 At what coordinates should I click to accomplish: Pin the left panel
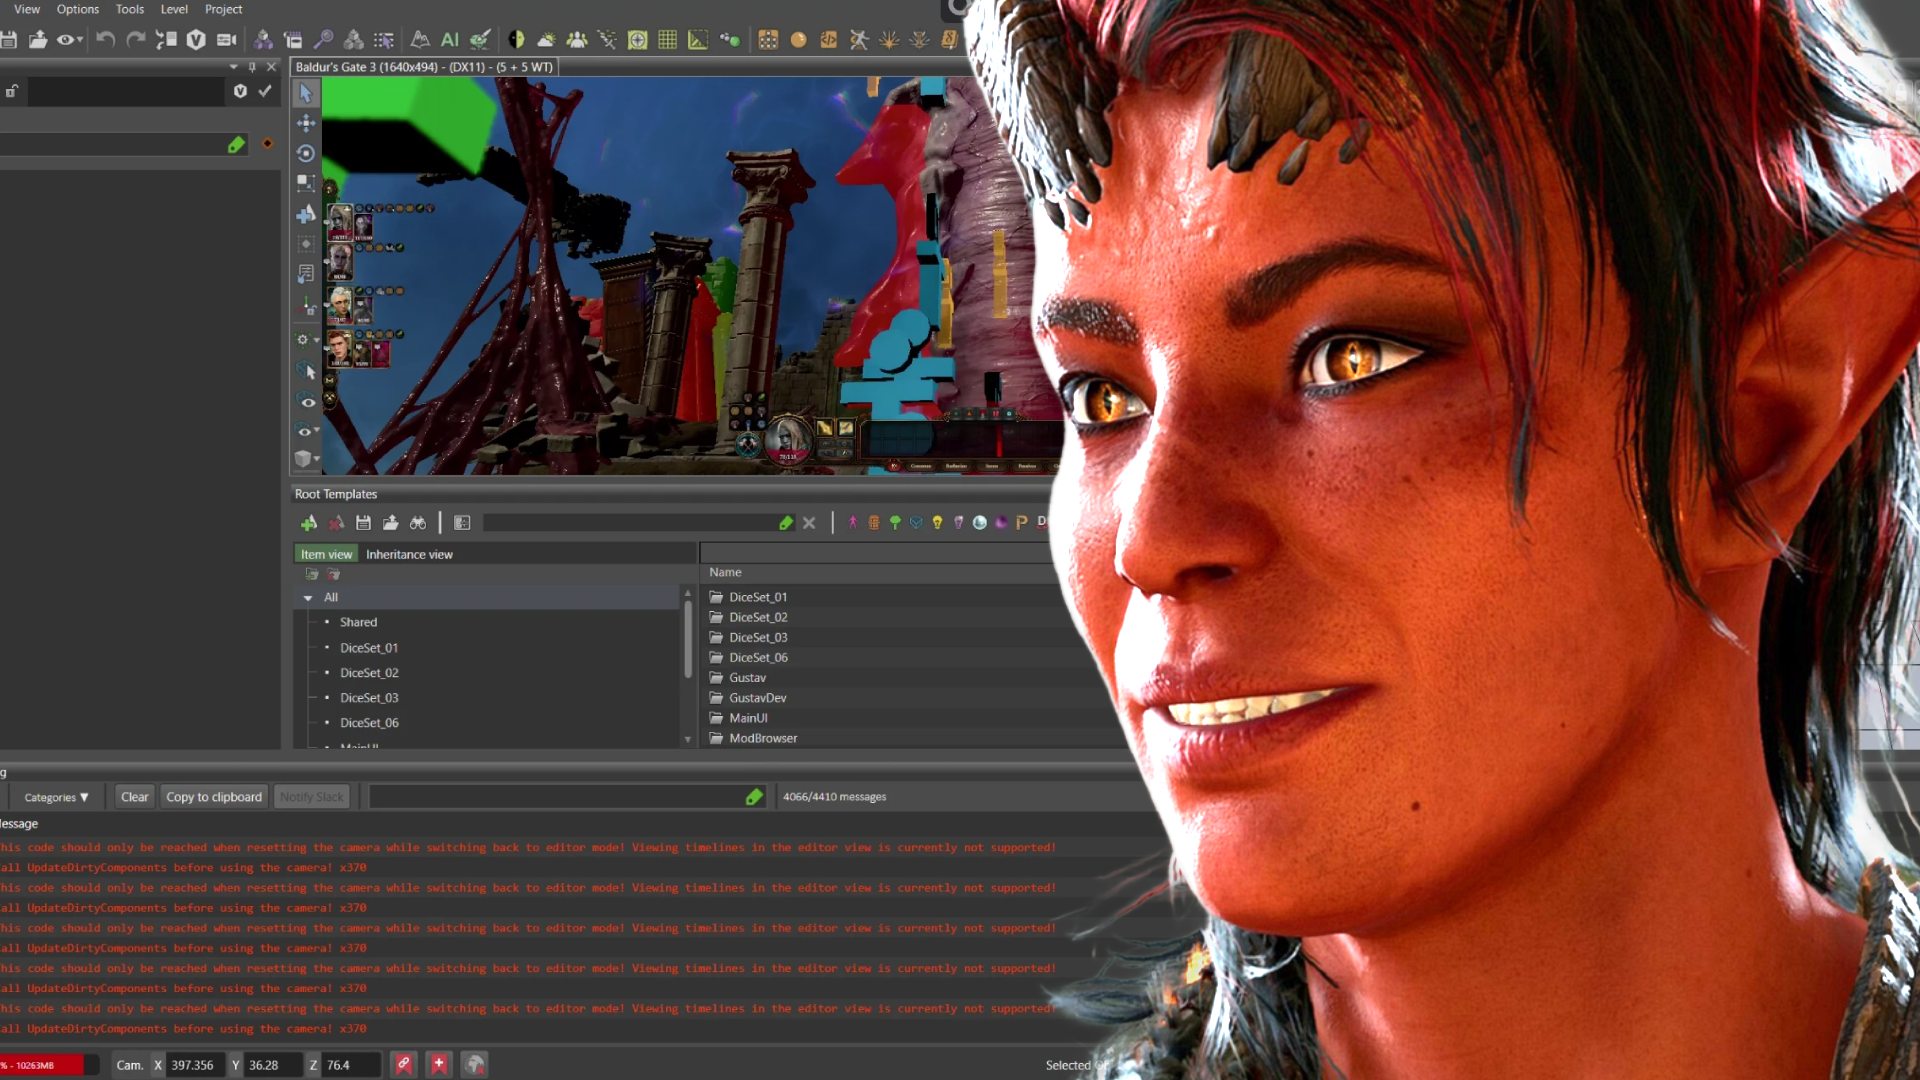(252, 67)
